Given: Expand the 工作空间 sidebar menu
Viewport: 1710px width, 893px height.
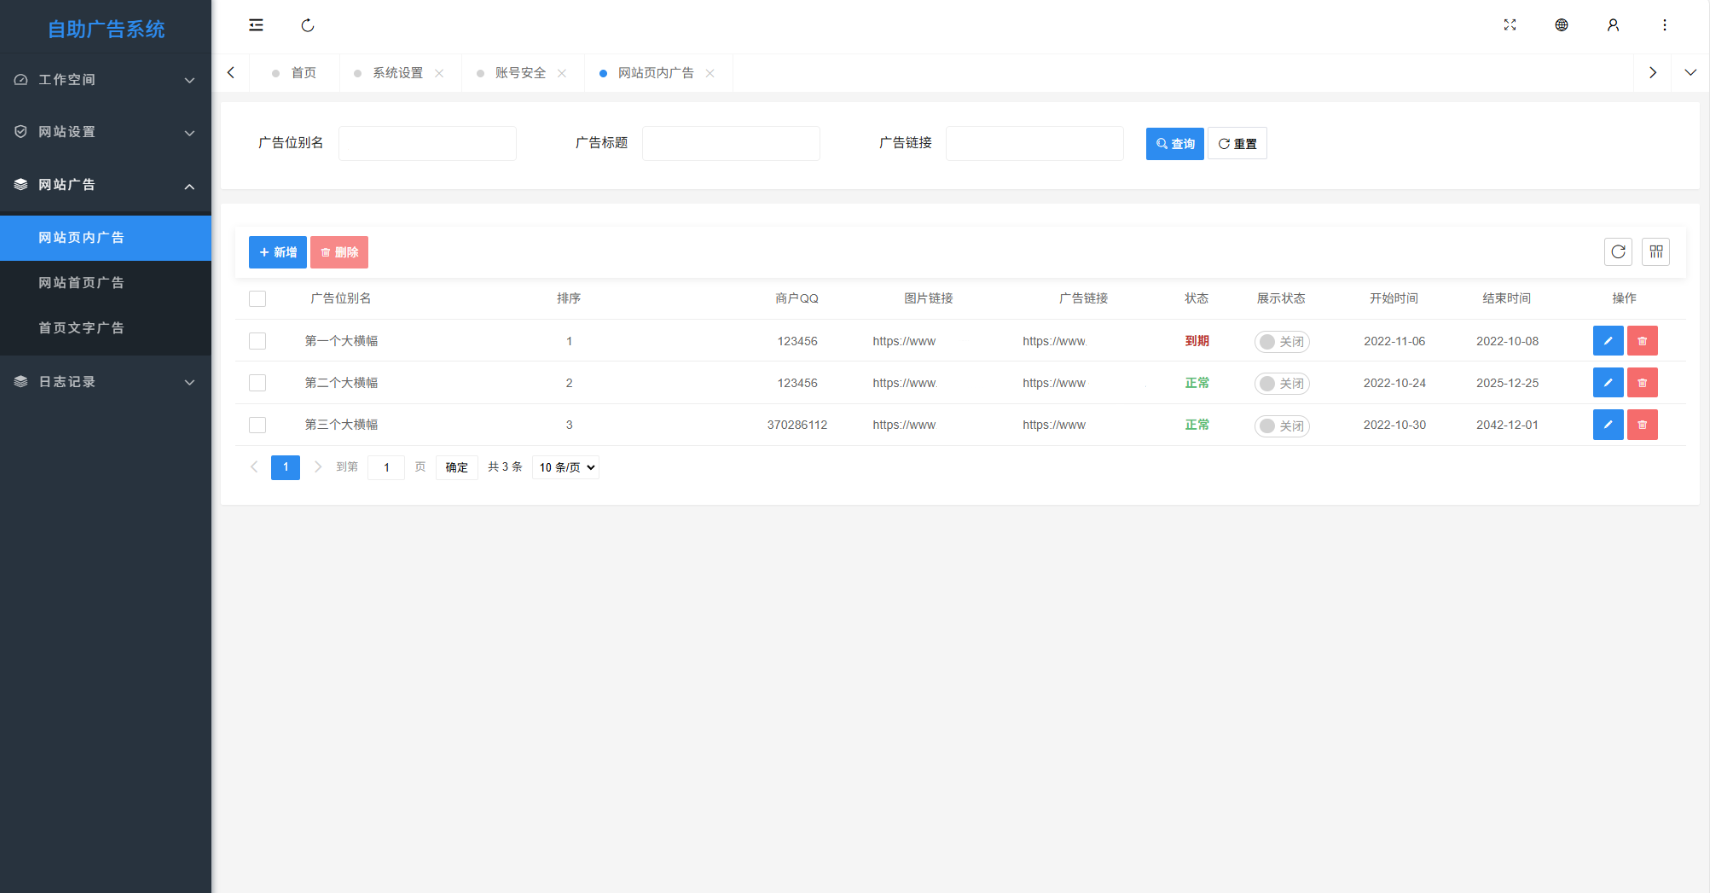Looking at the screenshot, I should click(105, 80).
